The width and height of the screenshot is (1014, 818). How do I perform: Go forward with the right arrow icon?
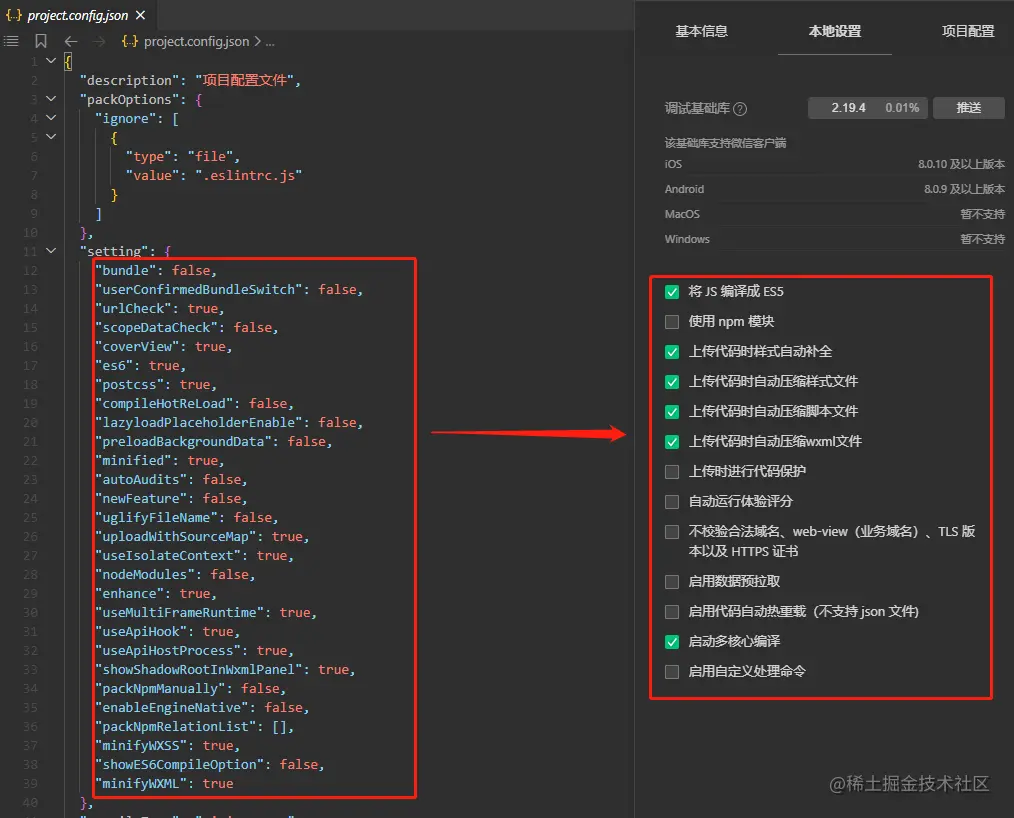(98, 41)
